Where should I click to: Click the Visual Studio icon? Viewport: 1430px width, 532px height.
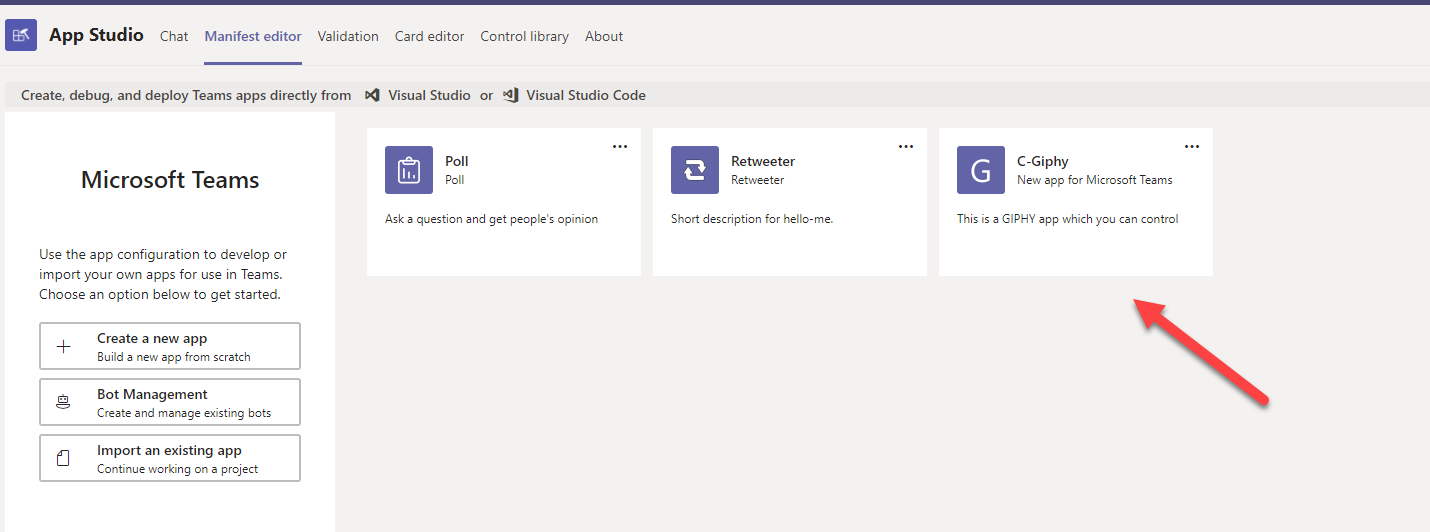[x=372, y=95]
